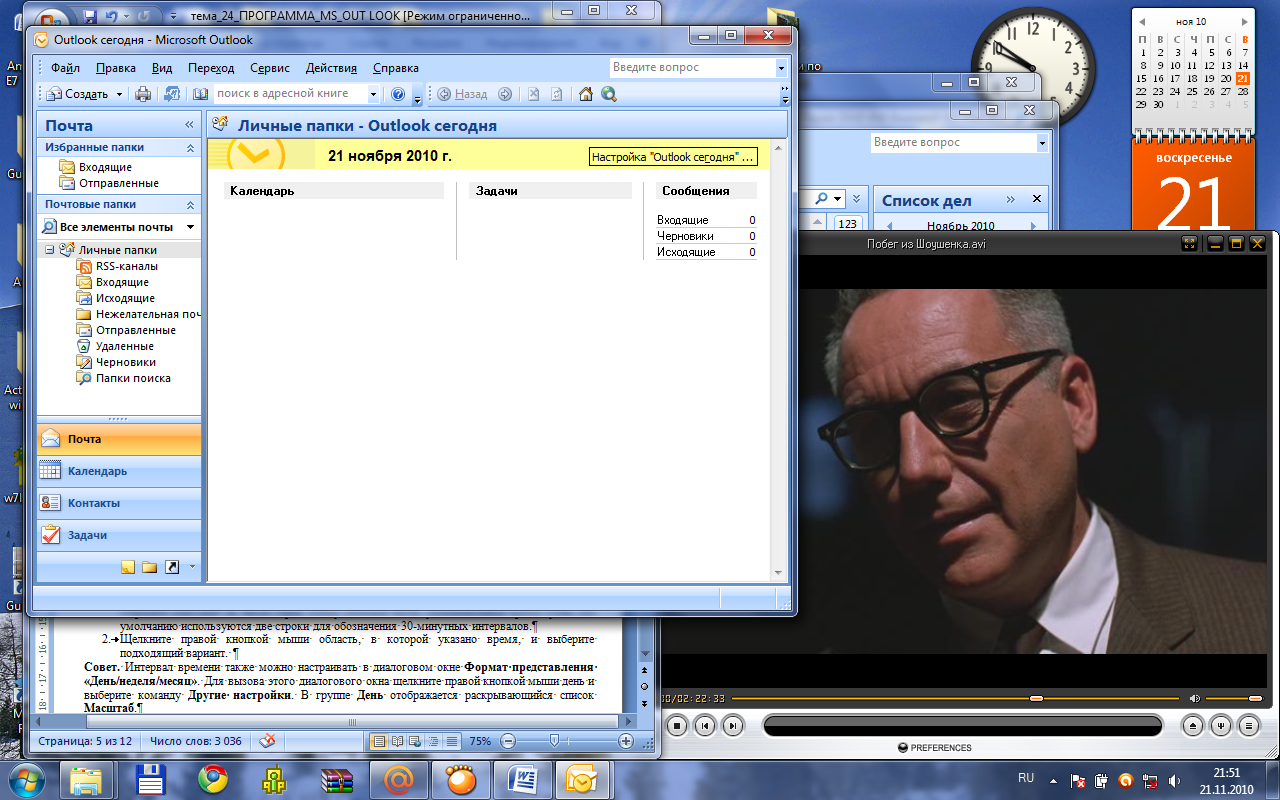Open the Правка menu

(116, 68)
